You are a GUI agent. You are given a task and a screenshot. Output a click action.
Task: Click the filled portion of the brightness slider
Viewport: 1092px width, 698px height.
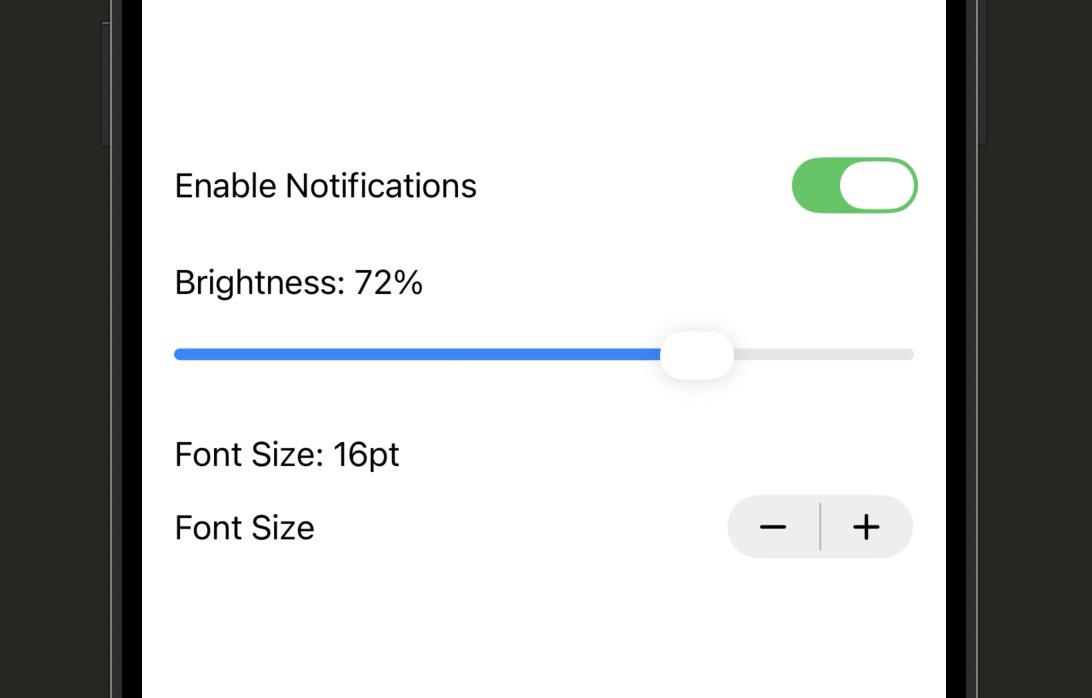pyautogui.click(x=420, y=354)
